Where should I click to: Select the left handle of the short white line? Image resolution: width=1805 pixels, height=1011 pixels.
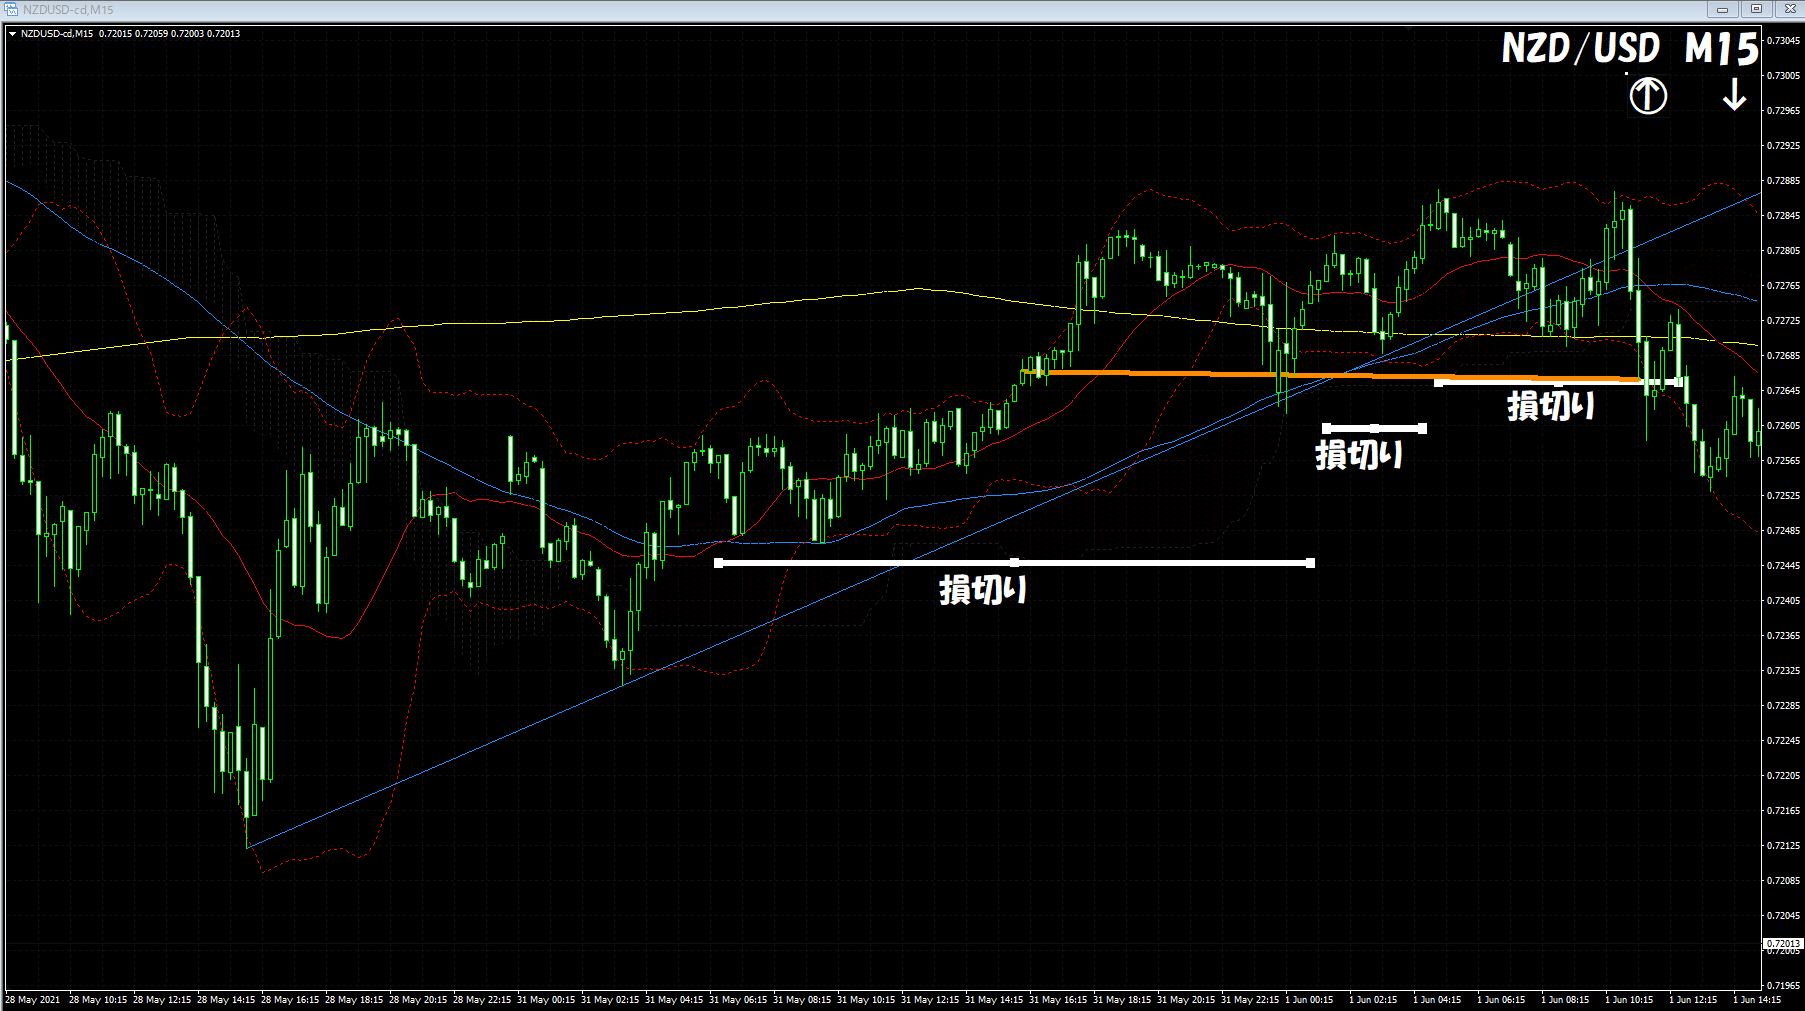(1326, 428)
